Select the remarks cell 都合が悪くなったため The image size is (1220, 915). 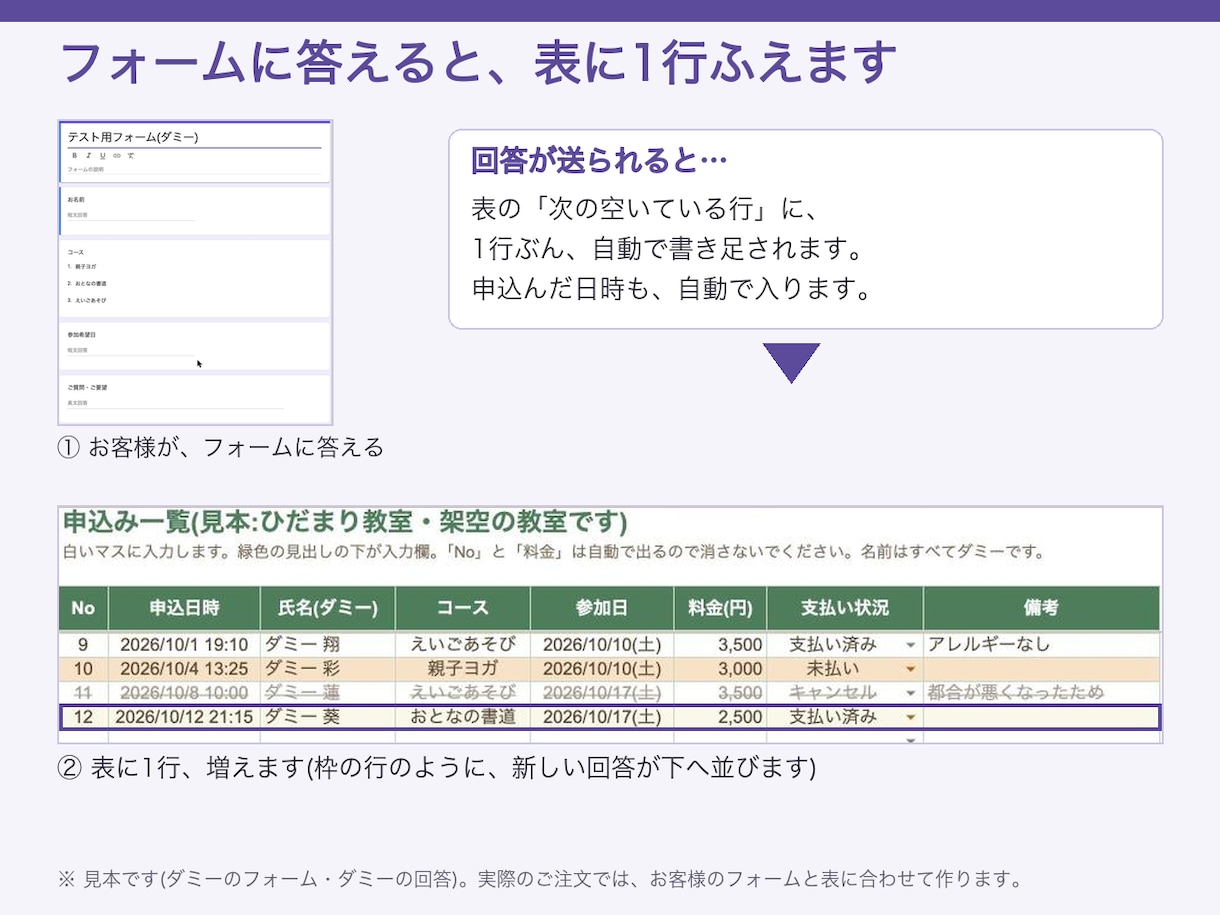1041,693
